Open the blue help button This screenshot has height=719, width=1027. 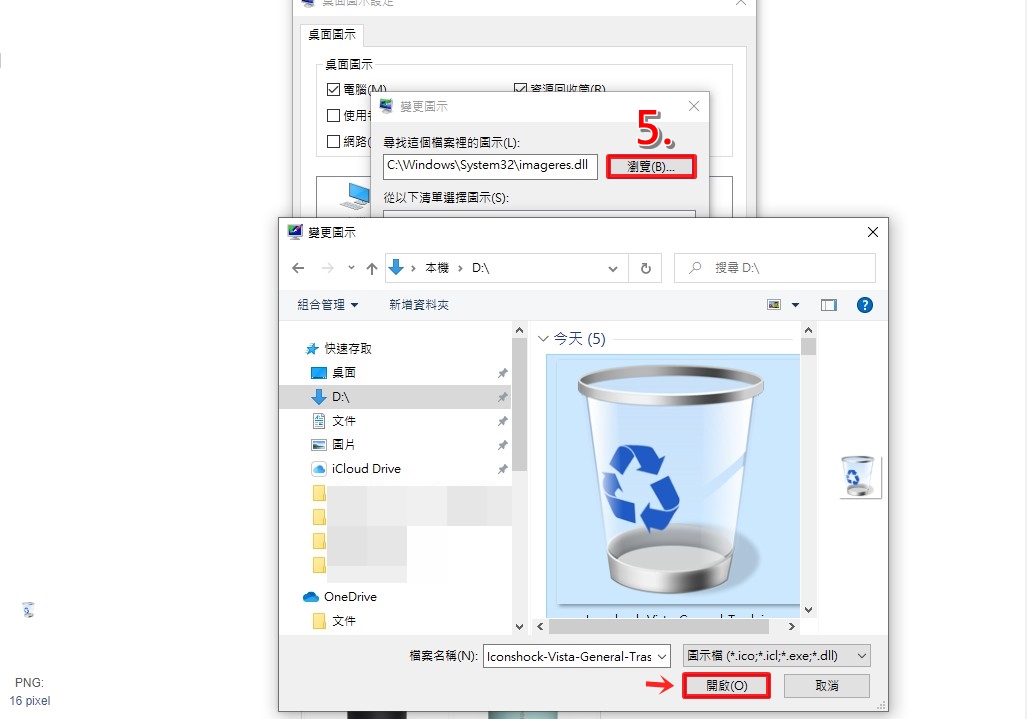coord(865,304)
